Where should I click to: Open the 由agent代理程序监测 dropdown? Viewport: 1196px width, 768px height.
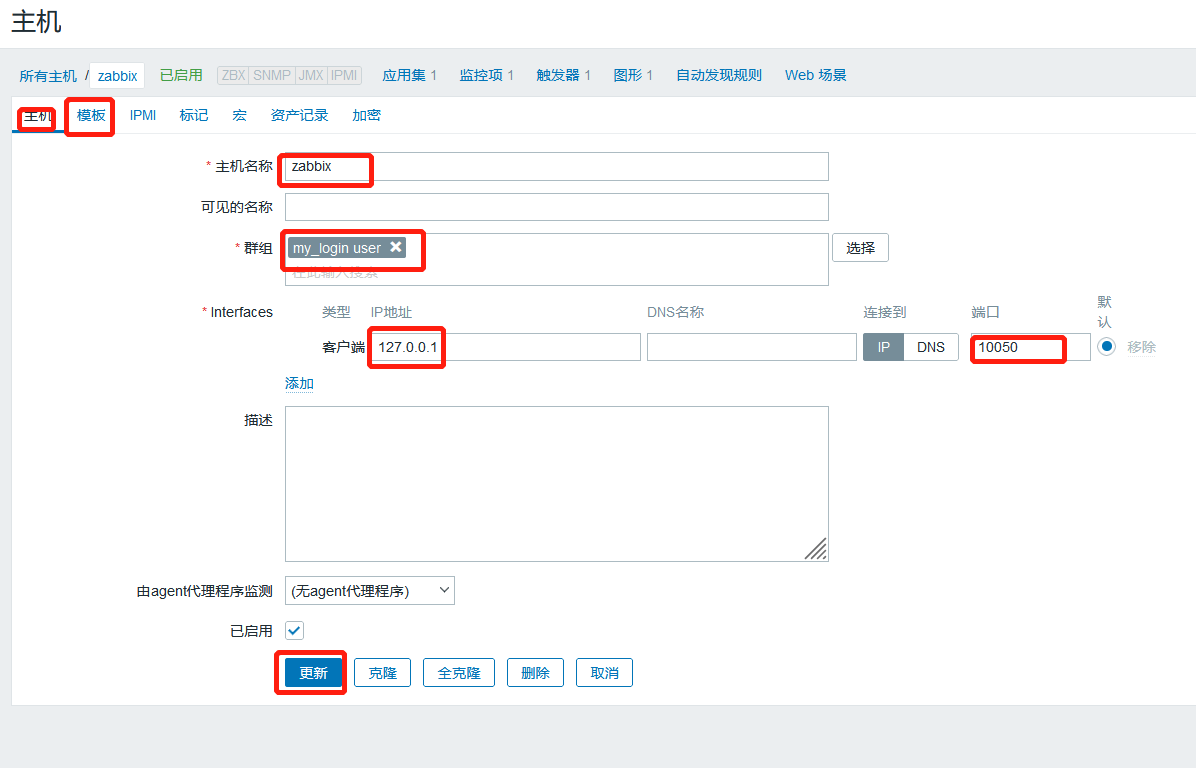pyautogui.click(x=370, y=590)
